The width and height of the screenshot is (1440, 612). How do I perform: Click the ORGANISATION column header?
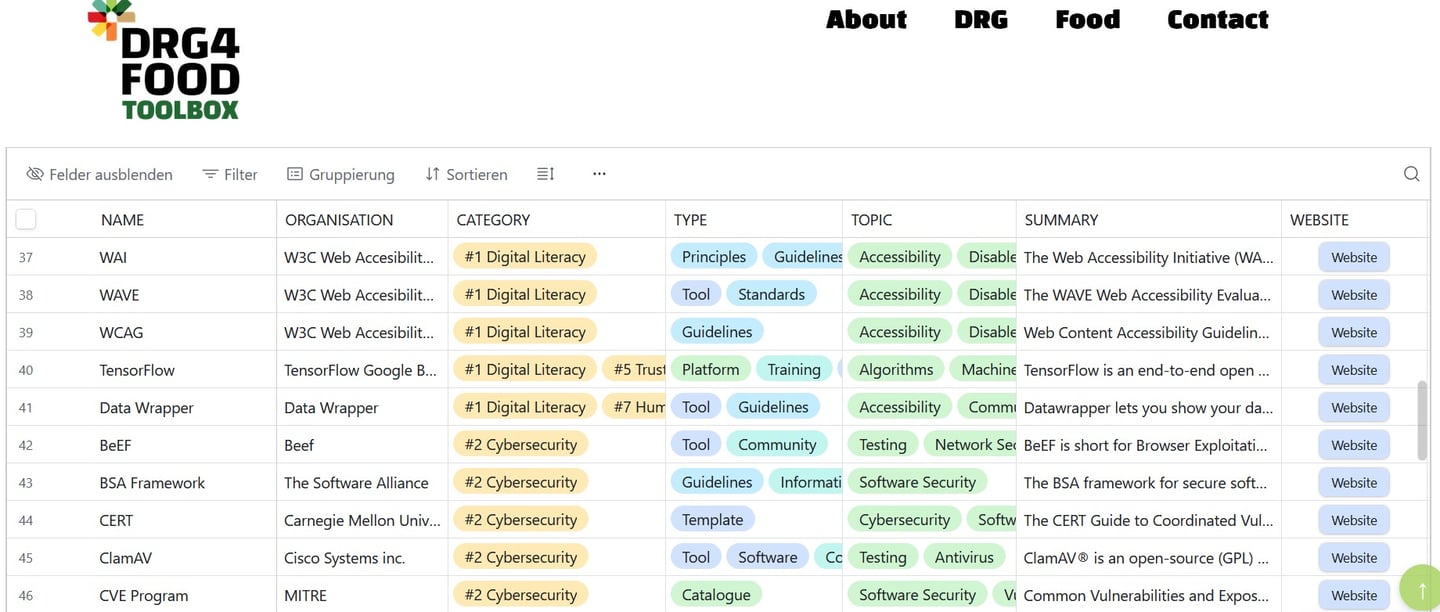pos(339,220)
